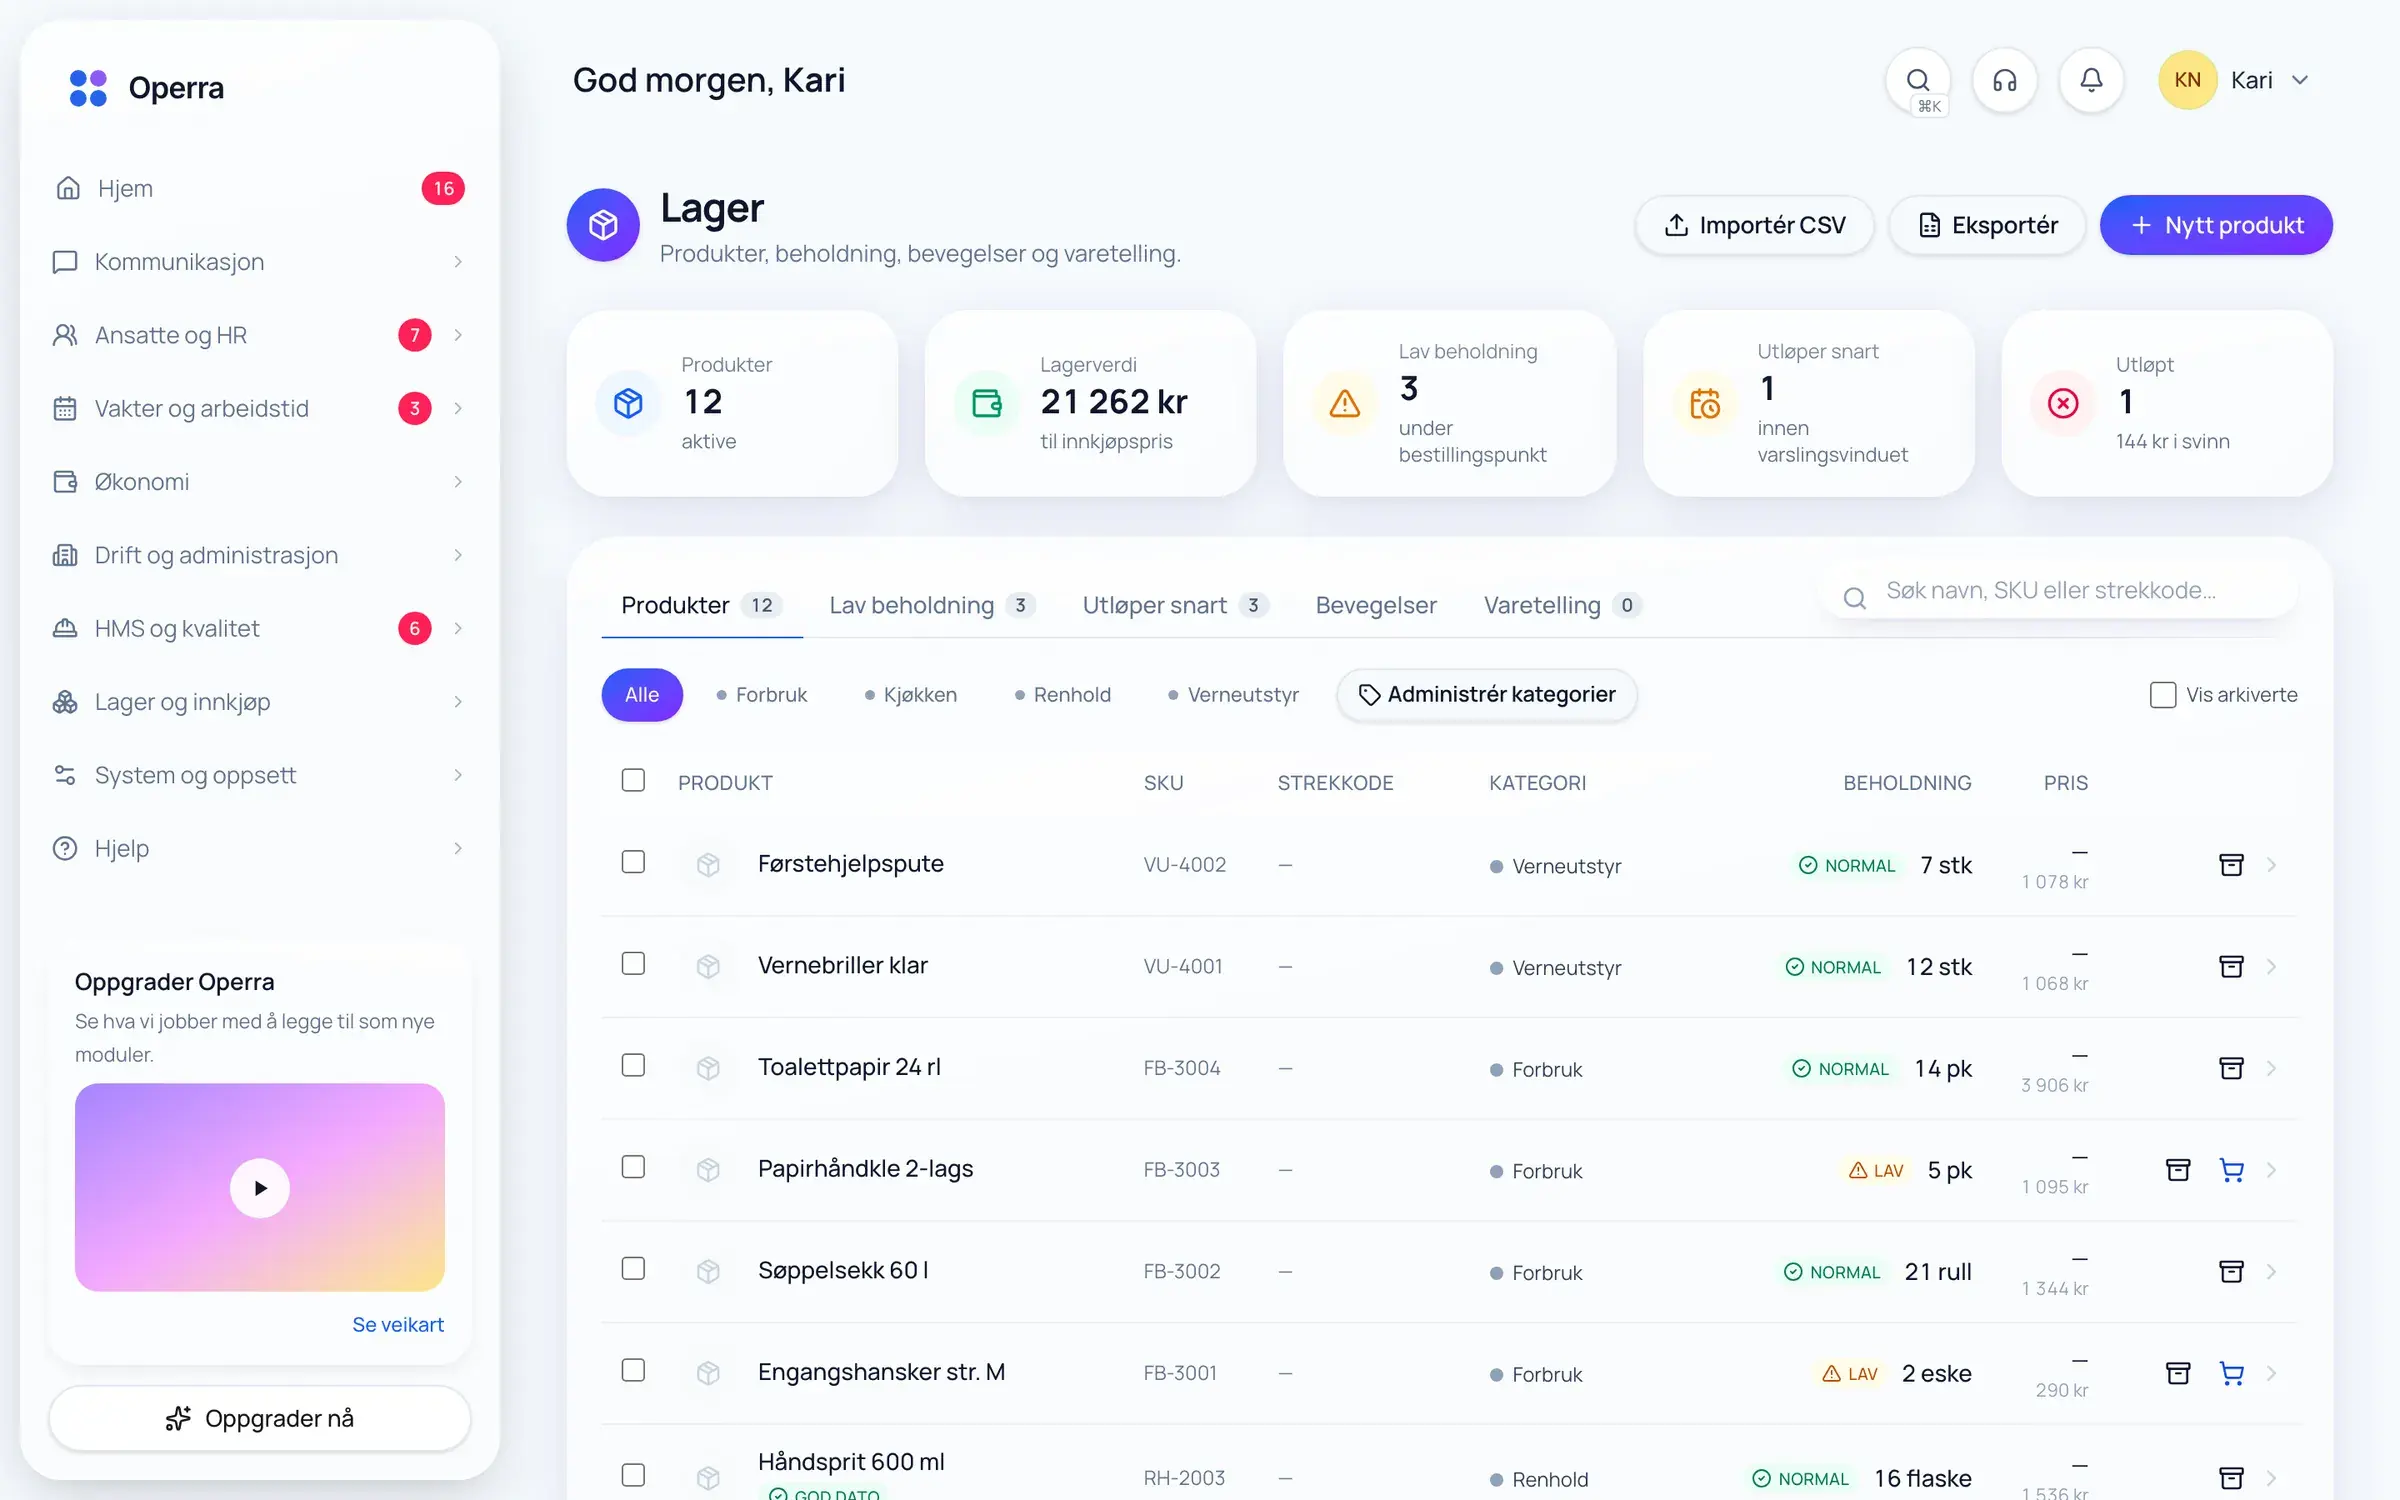
Task: Switch to the Varetelling tab
Action: (1562, 605)
